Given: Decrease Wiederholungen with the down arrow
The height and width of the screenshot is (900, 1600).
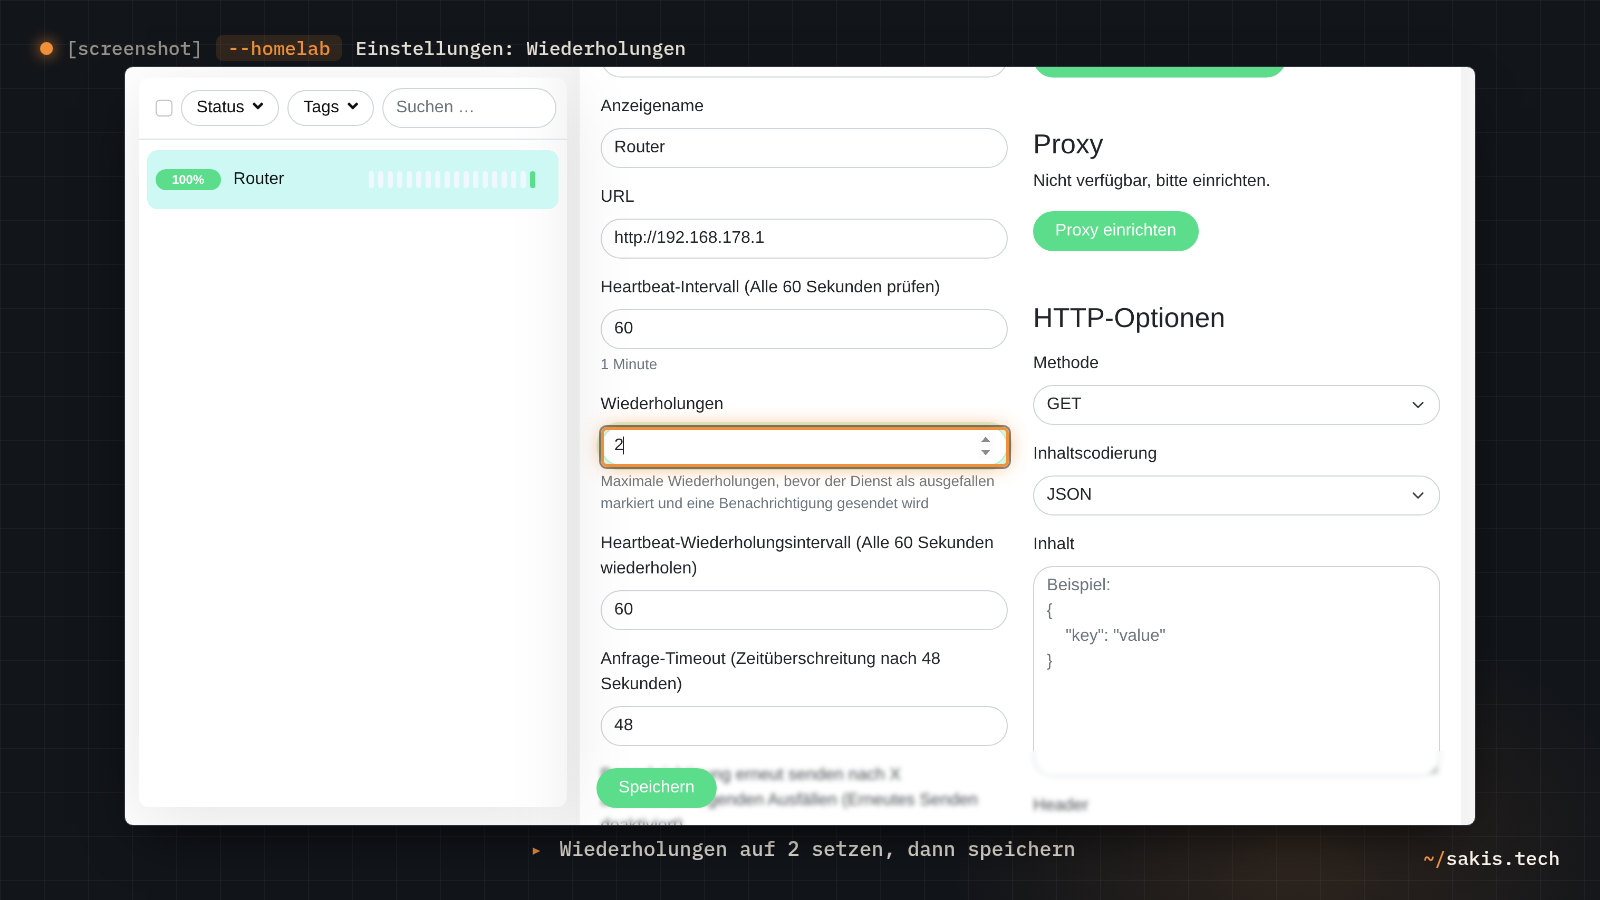Looking at the screenshot, I should click(986, 453).
